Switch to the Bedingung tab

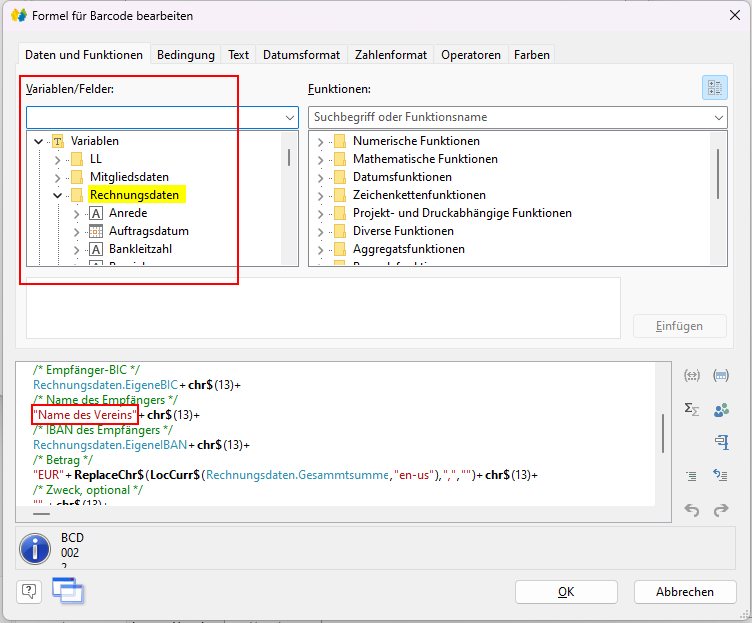pyautogui.click(x=186, y=55)
